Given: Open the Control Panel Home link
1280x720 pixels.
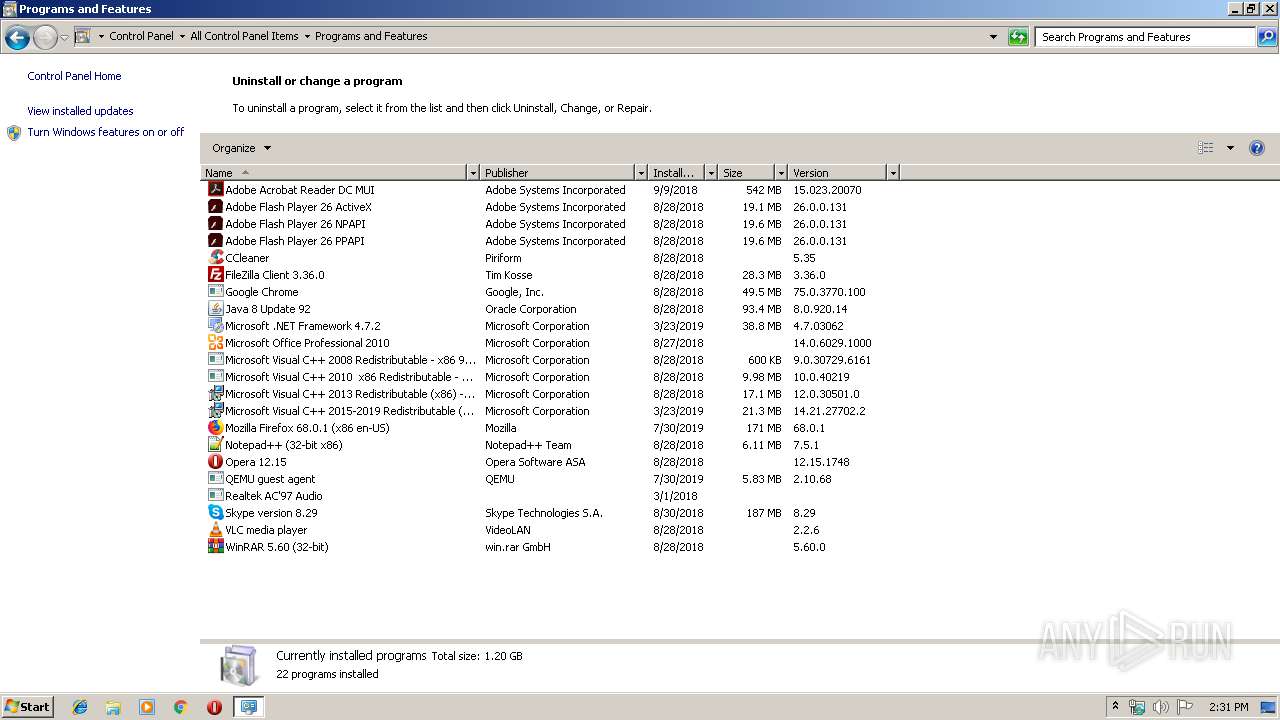Looking at the screenshot, I should coord(74,76).
